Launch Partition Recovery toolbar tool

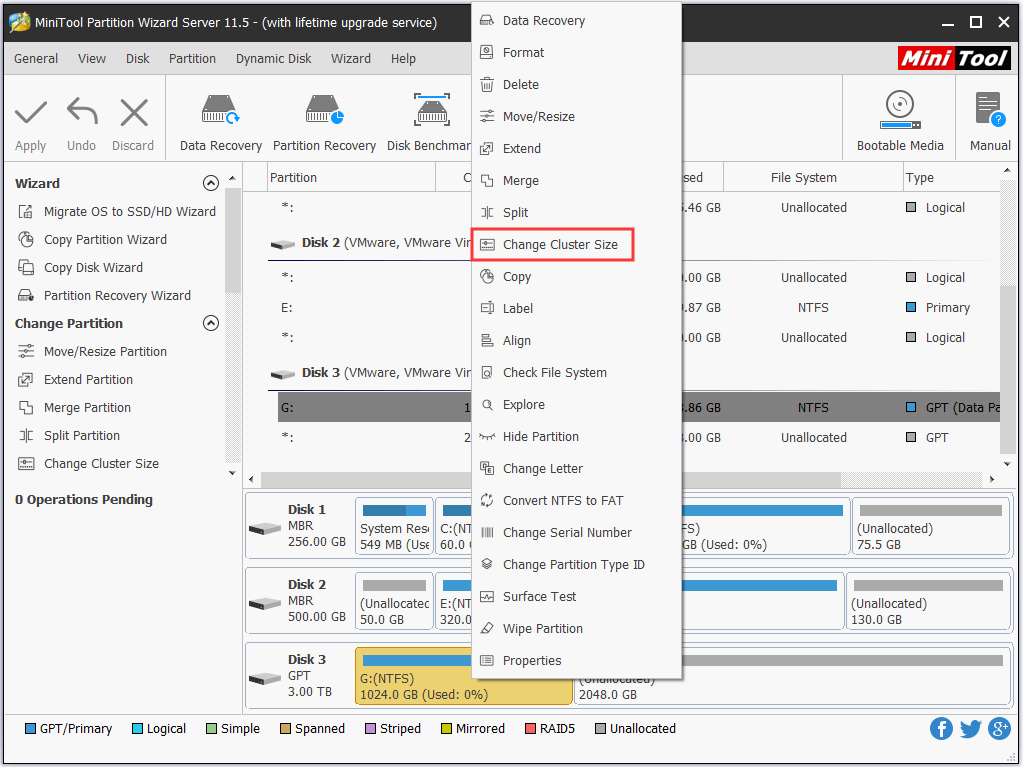click(x=324, y=123)
